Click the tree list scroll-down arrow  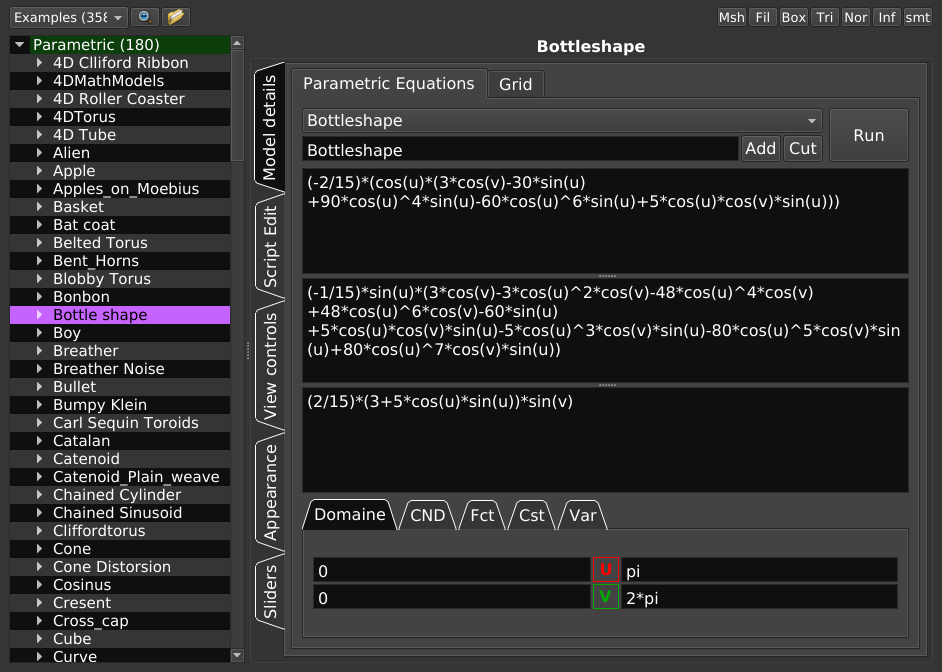point(237,655)
